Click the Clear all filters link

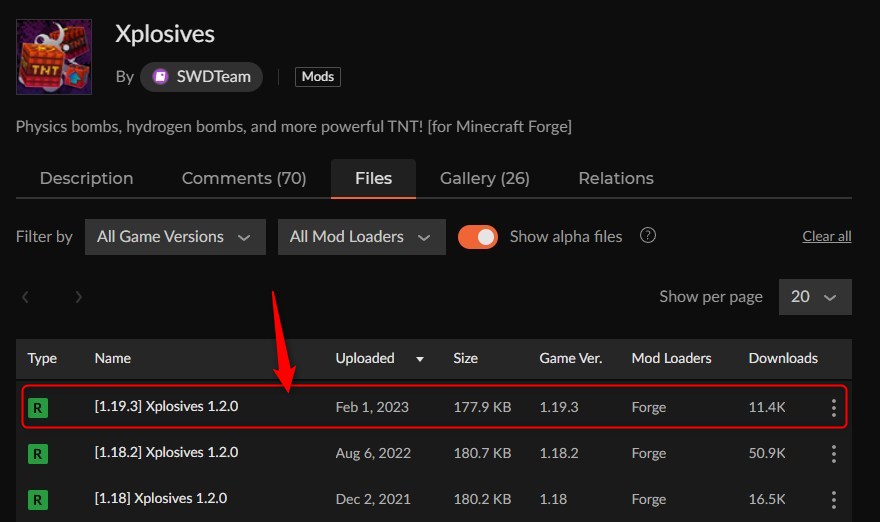pos(827,236)
